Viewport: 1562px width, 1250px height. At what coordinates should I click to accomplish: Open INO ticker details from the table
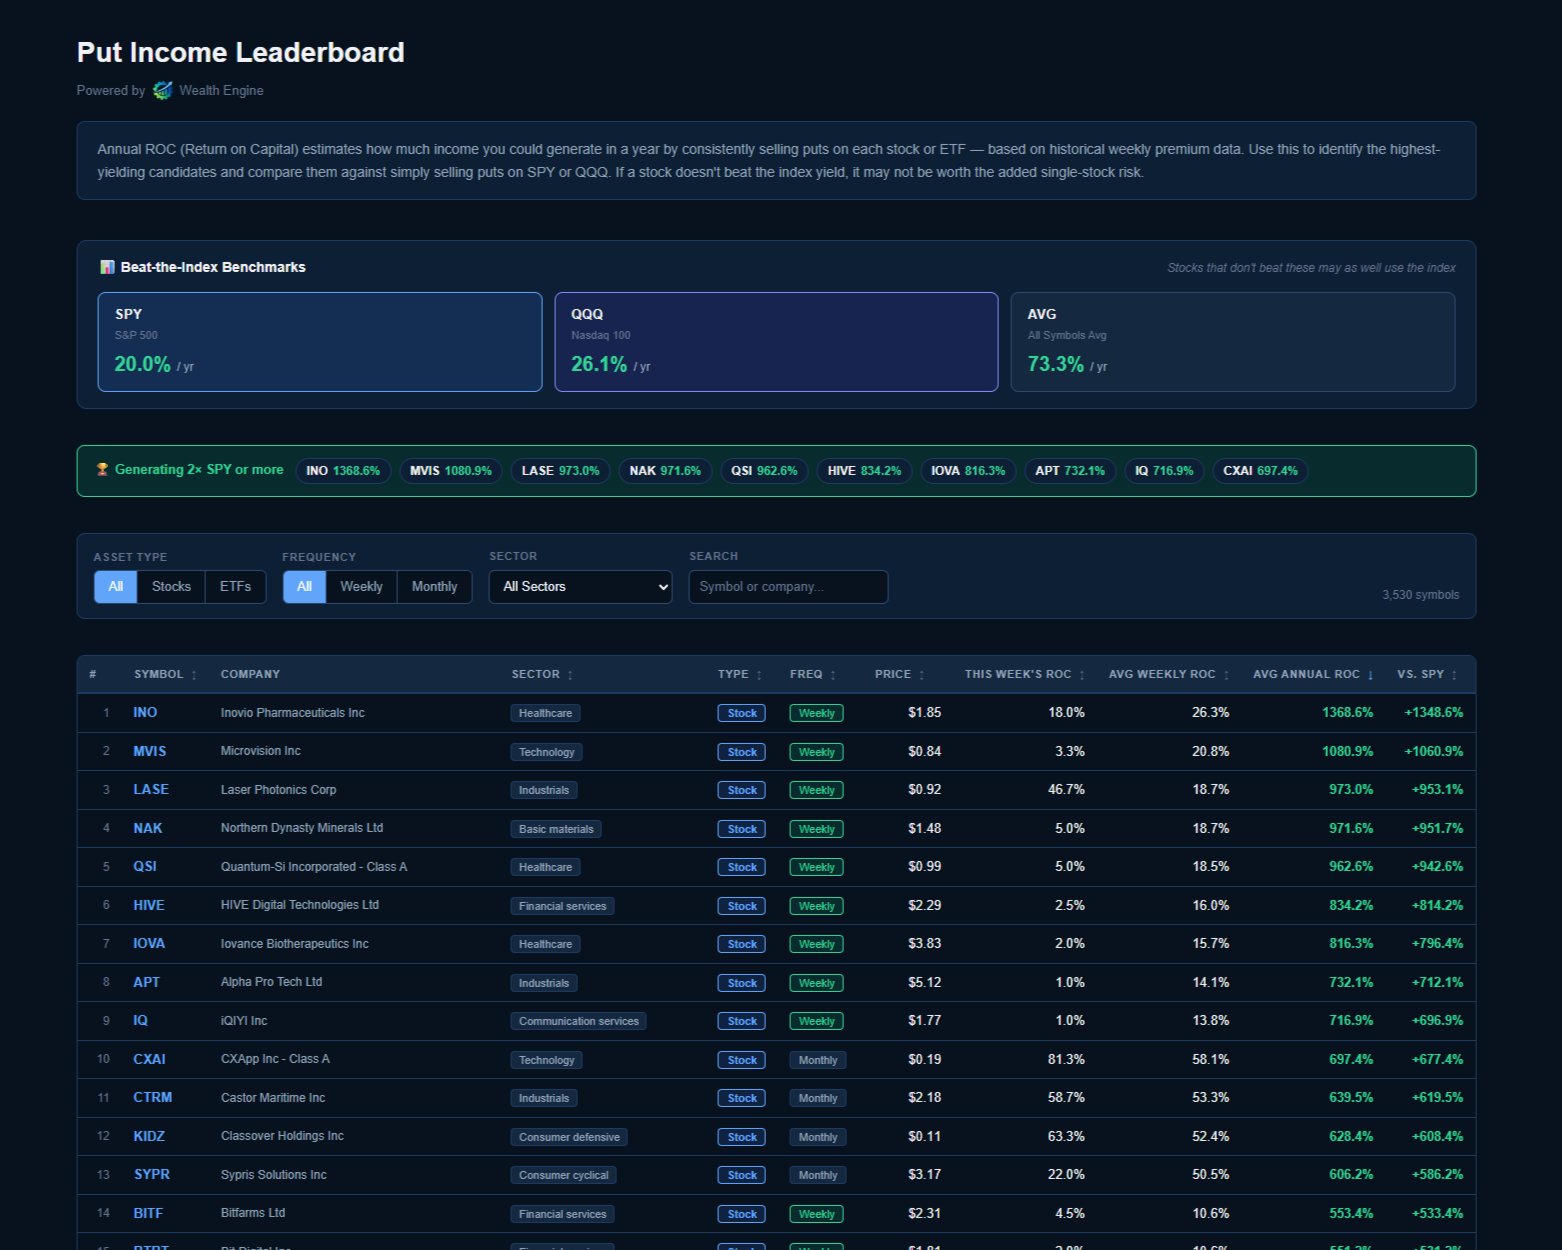(x=145, y=712)
